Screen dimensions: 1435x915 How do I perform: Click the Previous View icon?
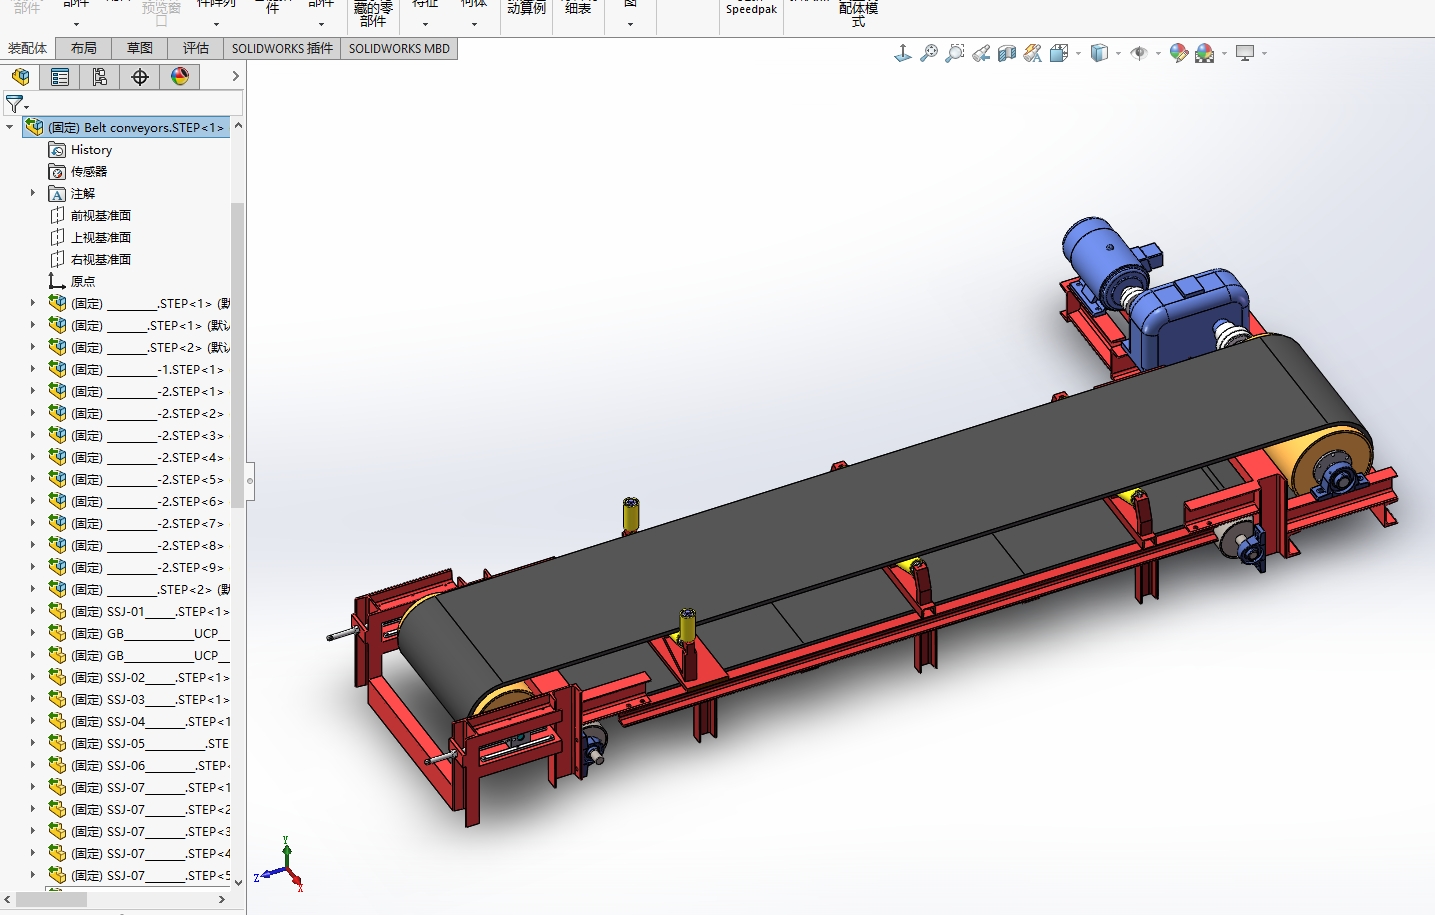[x=981, y=53]
